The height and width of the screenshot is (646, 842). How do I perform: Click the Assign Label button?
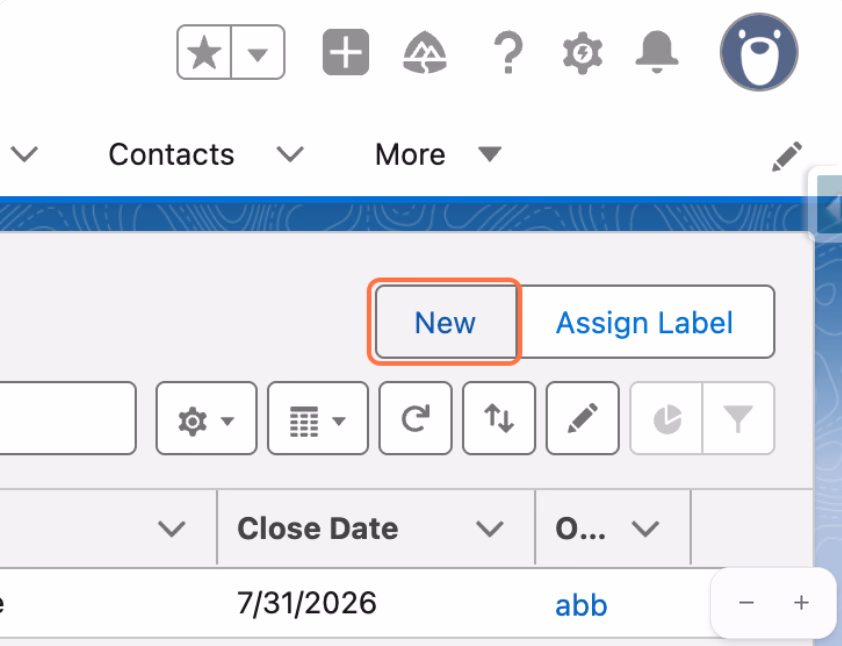tap(645, 322)
